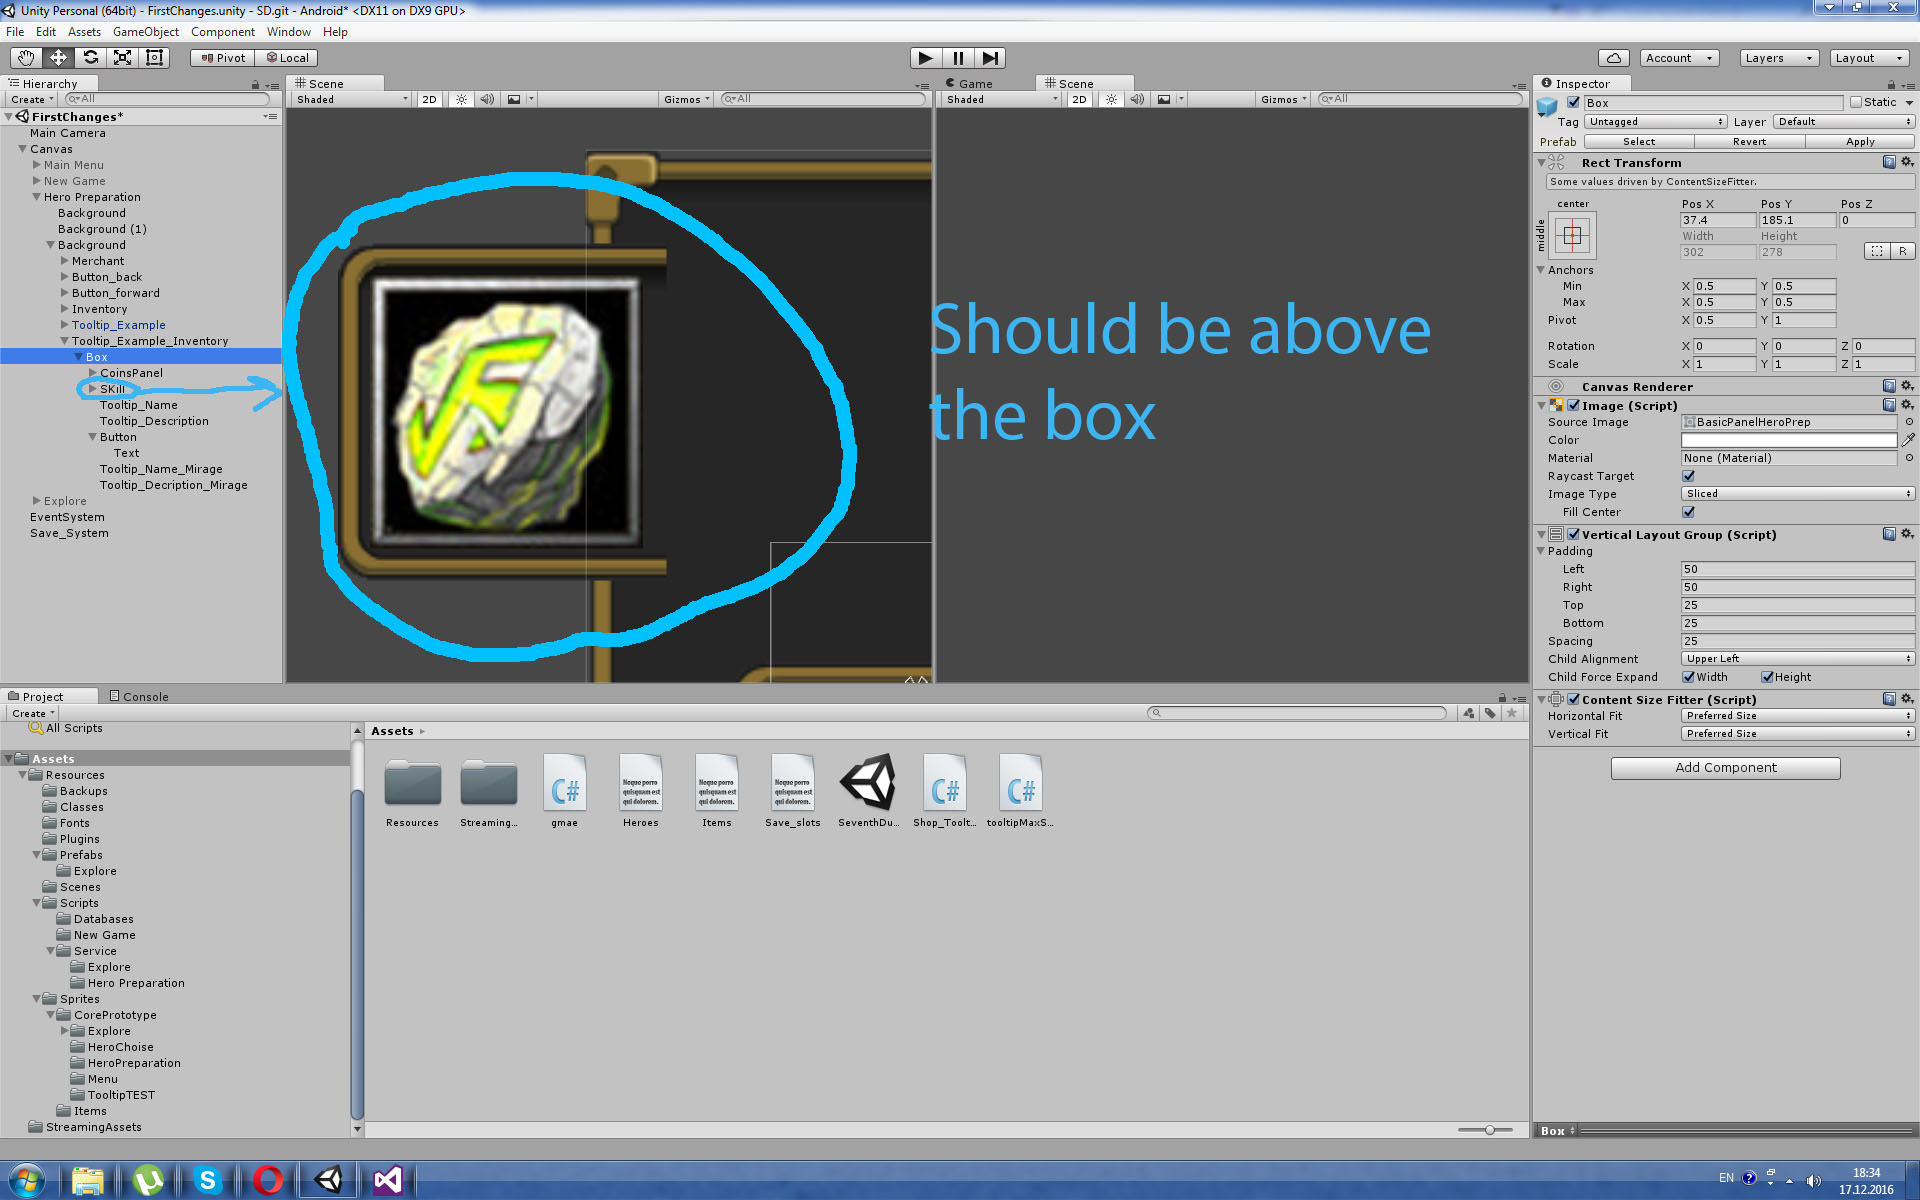Open the Image Type dropdown
Viewport: 1920px width, 1200px height.
pyautogui.click(x=1798, y=494)
